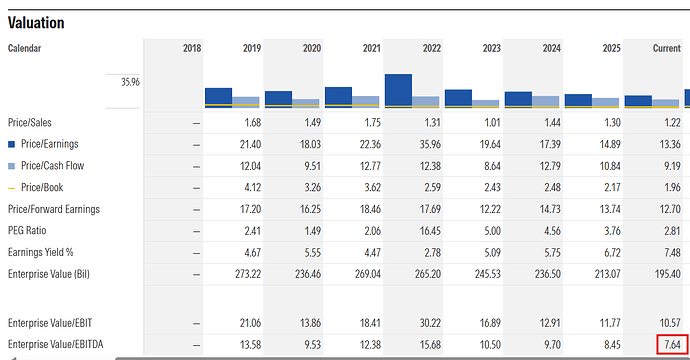Click Price/Cash Flow 2020 value 9.51
Image resolution: width=690 pixels, height=360 pixels.
tap(312, 166)
